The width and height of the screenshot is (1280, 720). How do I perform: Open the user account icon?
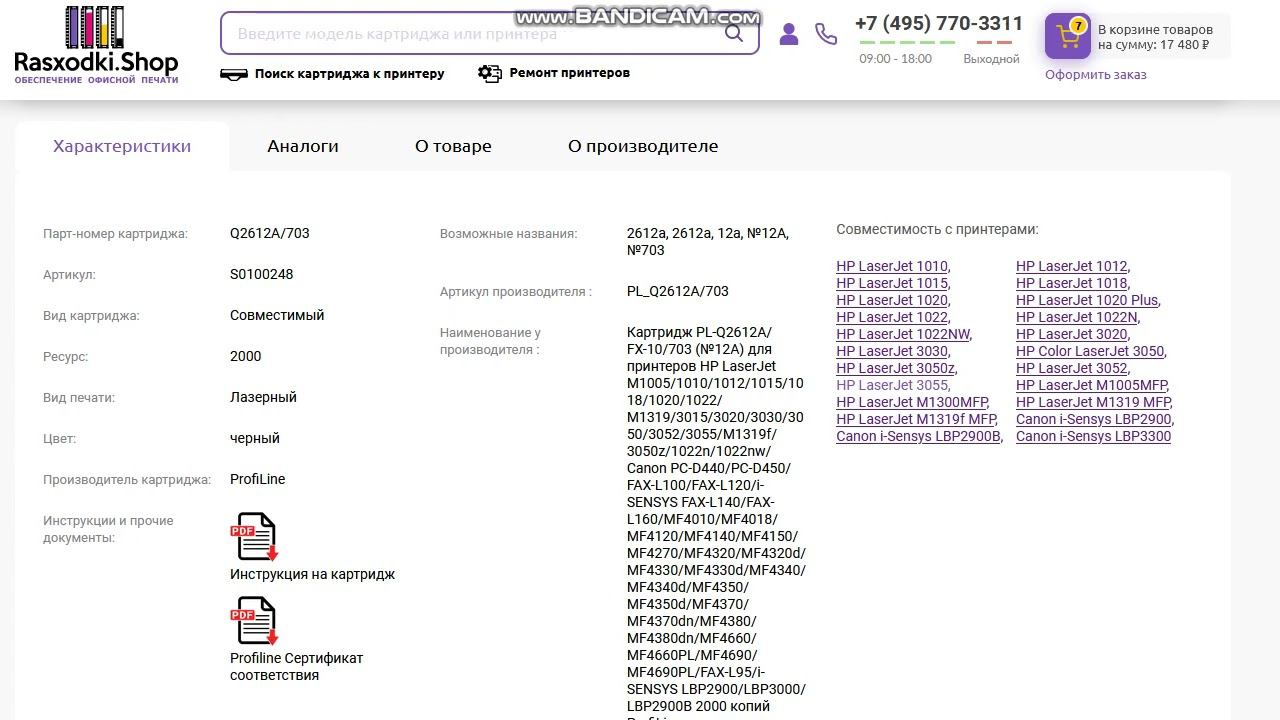click(x=789, y=34)
